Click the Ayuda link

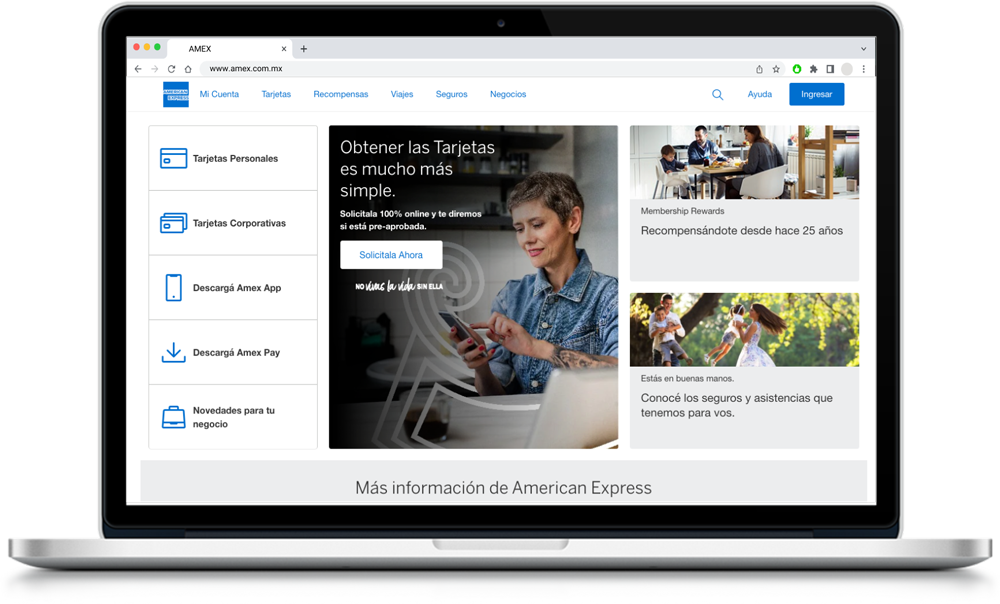760,94
